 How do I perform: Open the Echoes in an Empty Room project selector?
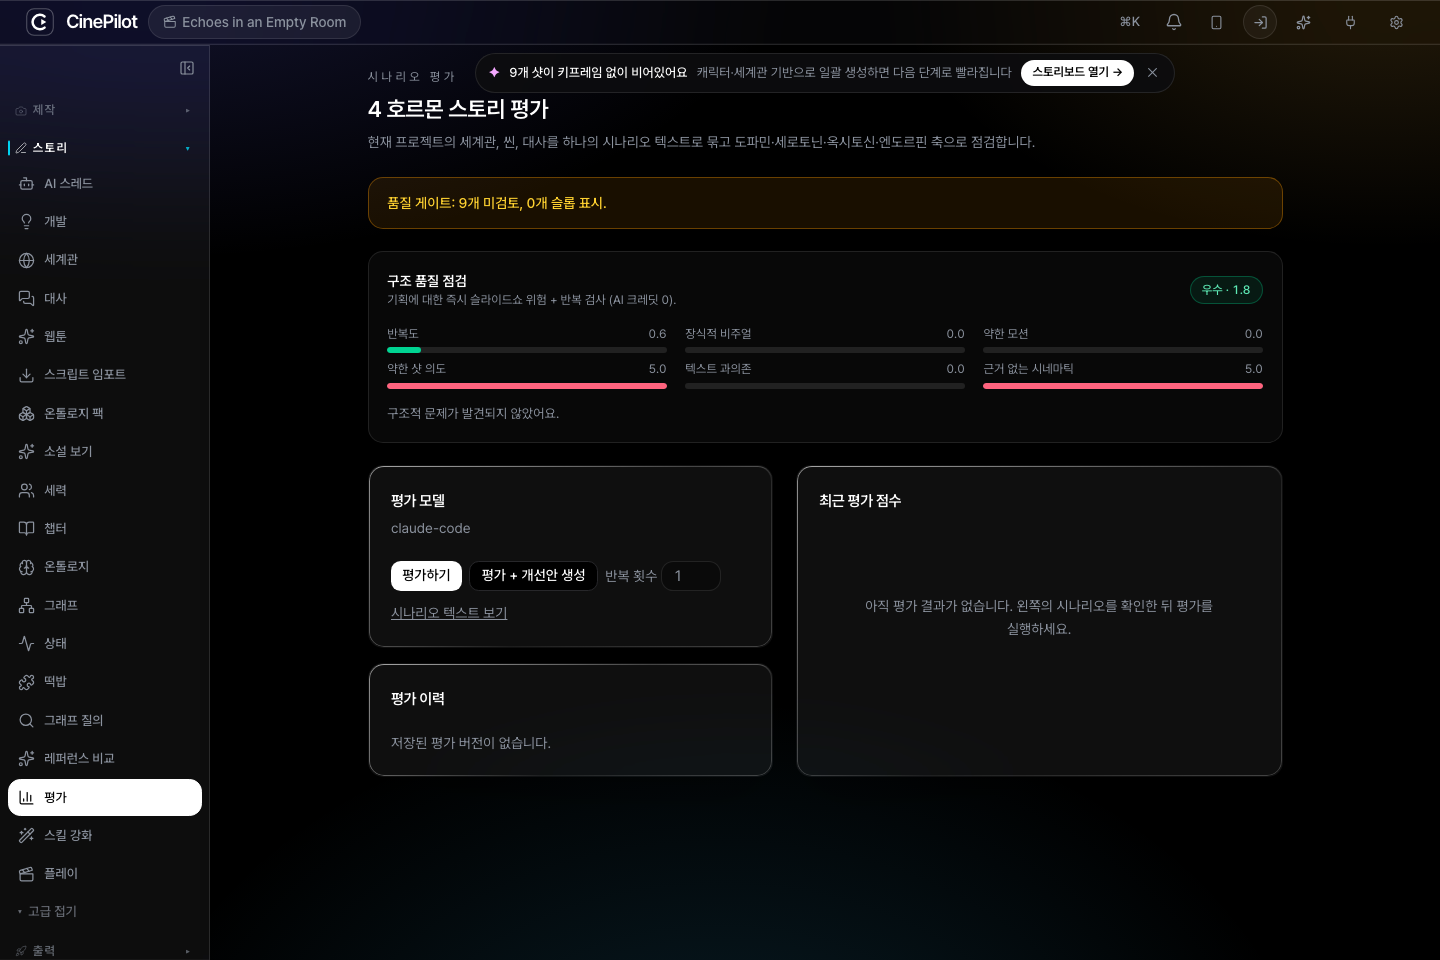click(x=254, y=22)
